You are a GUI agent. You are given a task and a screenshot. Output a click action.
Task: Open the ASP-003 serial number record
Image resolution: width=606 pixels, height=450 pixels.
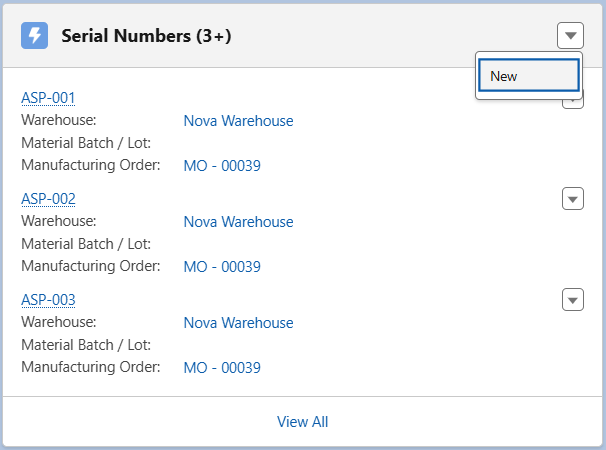[x=48, y=299]
